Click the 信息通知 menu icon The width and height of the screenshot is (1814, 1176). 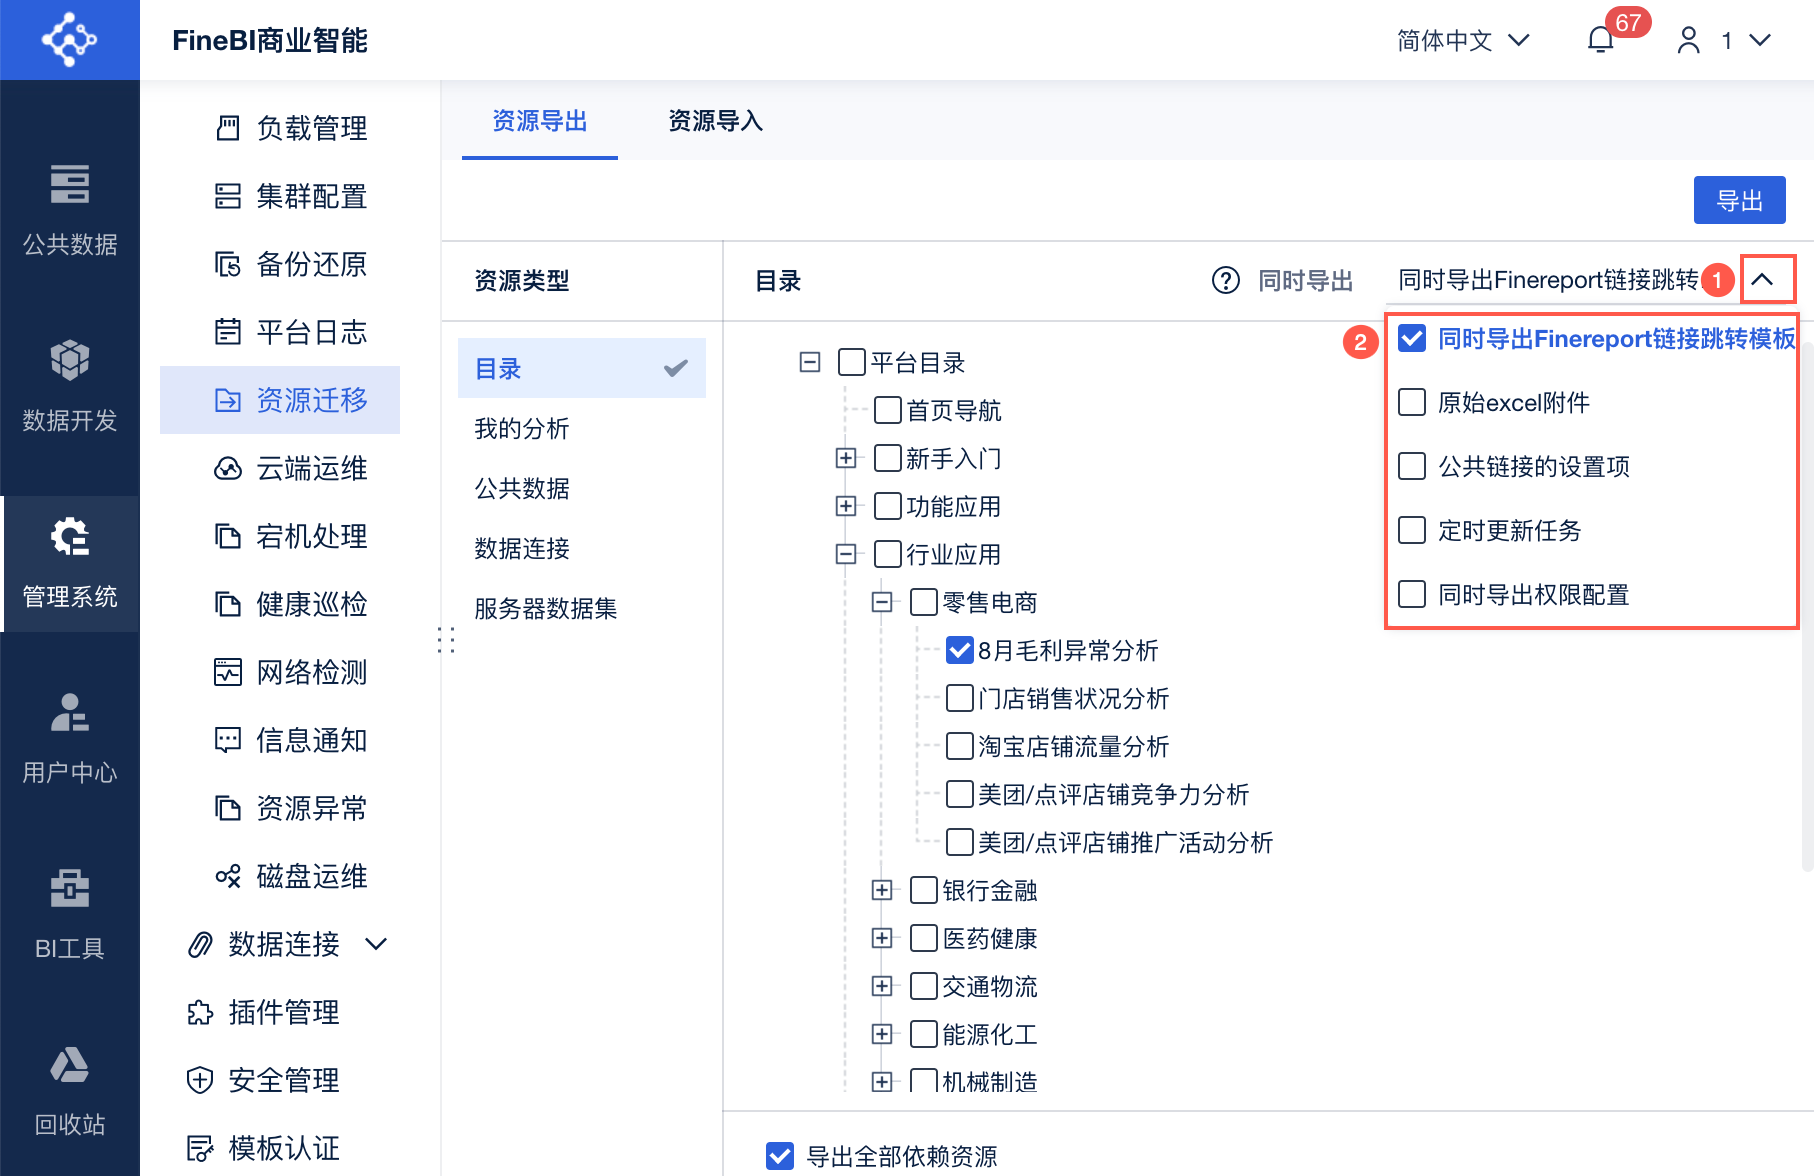228,740
